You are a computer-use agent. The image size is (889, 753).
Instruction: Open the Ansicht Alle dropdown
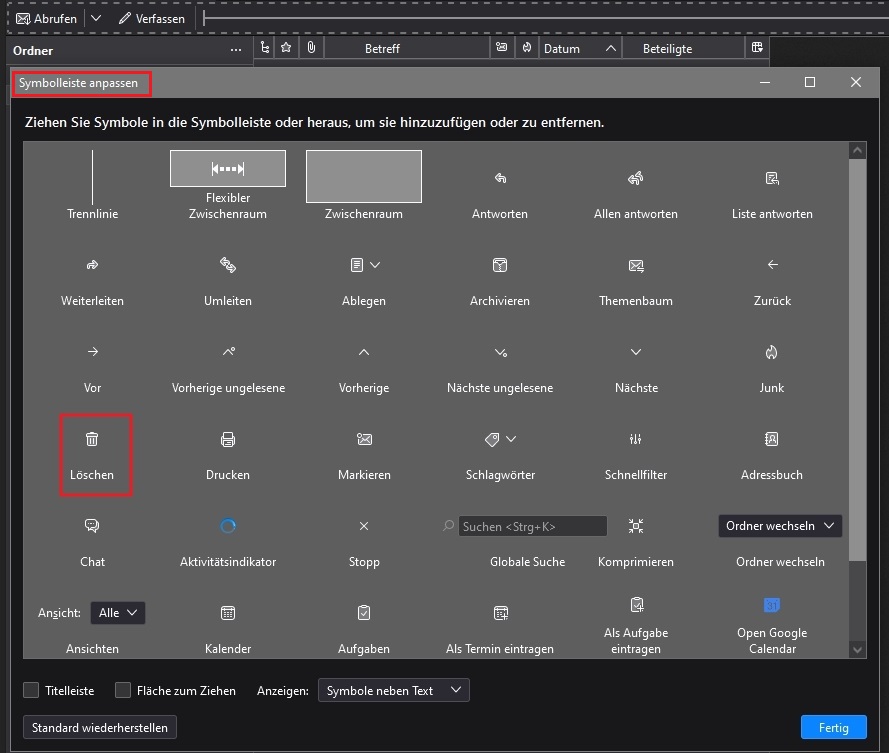coord(118,613)
